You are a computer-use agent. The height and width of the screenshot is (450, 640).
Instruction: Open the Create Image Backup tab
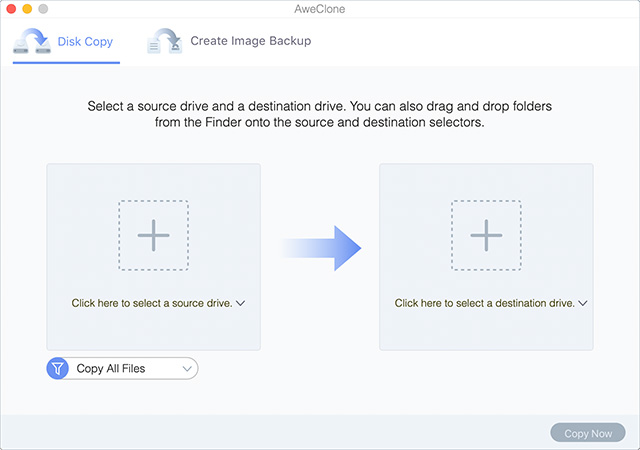coord(229,41)
